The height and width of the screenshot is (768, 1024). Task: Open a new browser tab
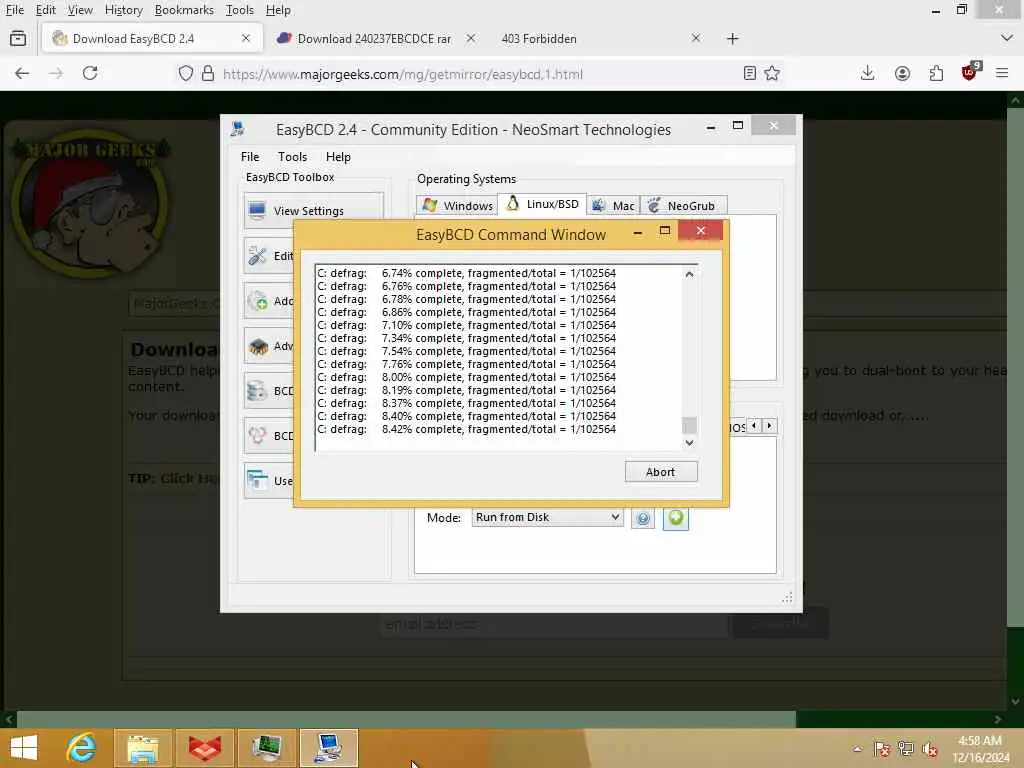(732, 39)
